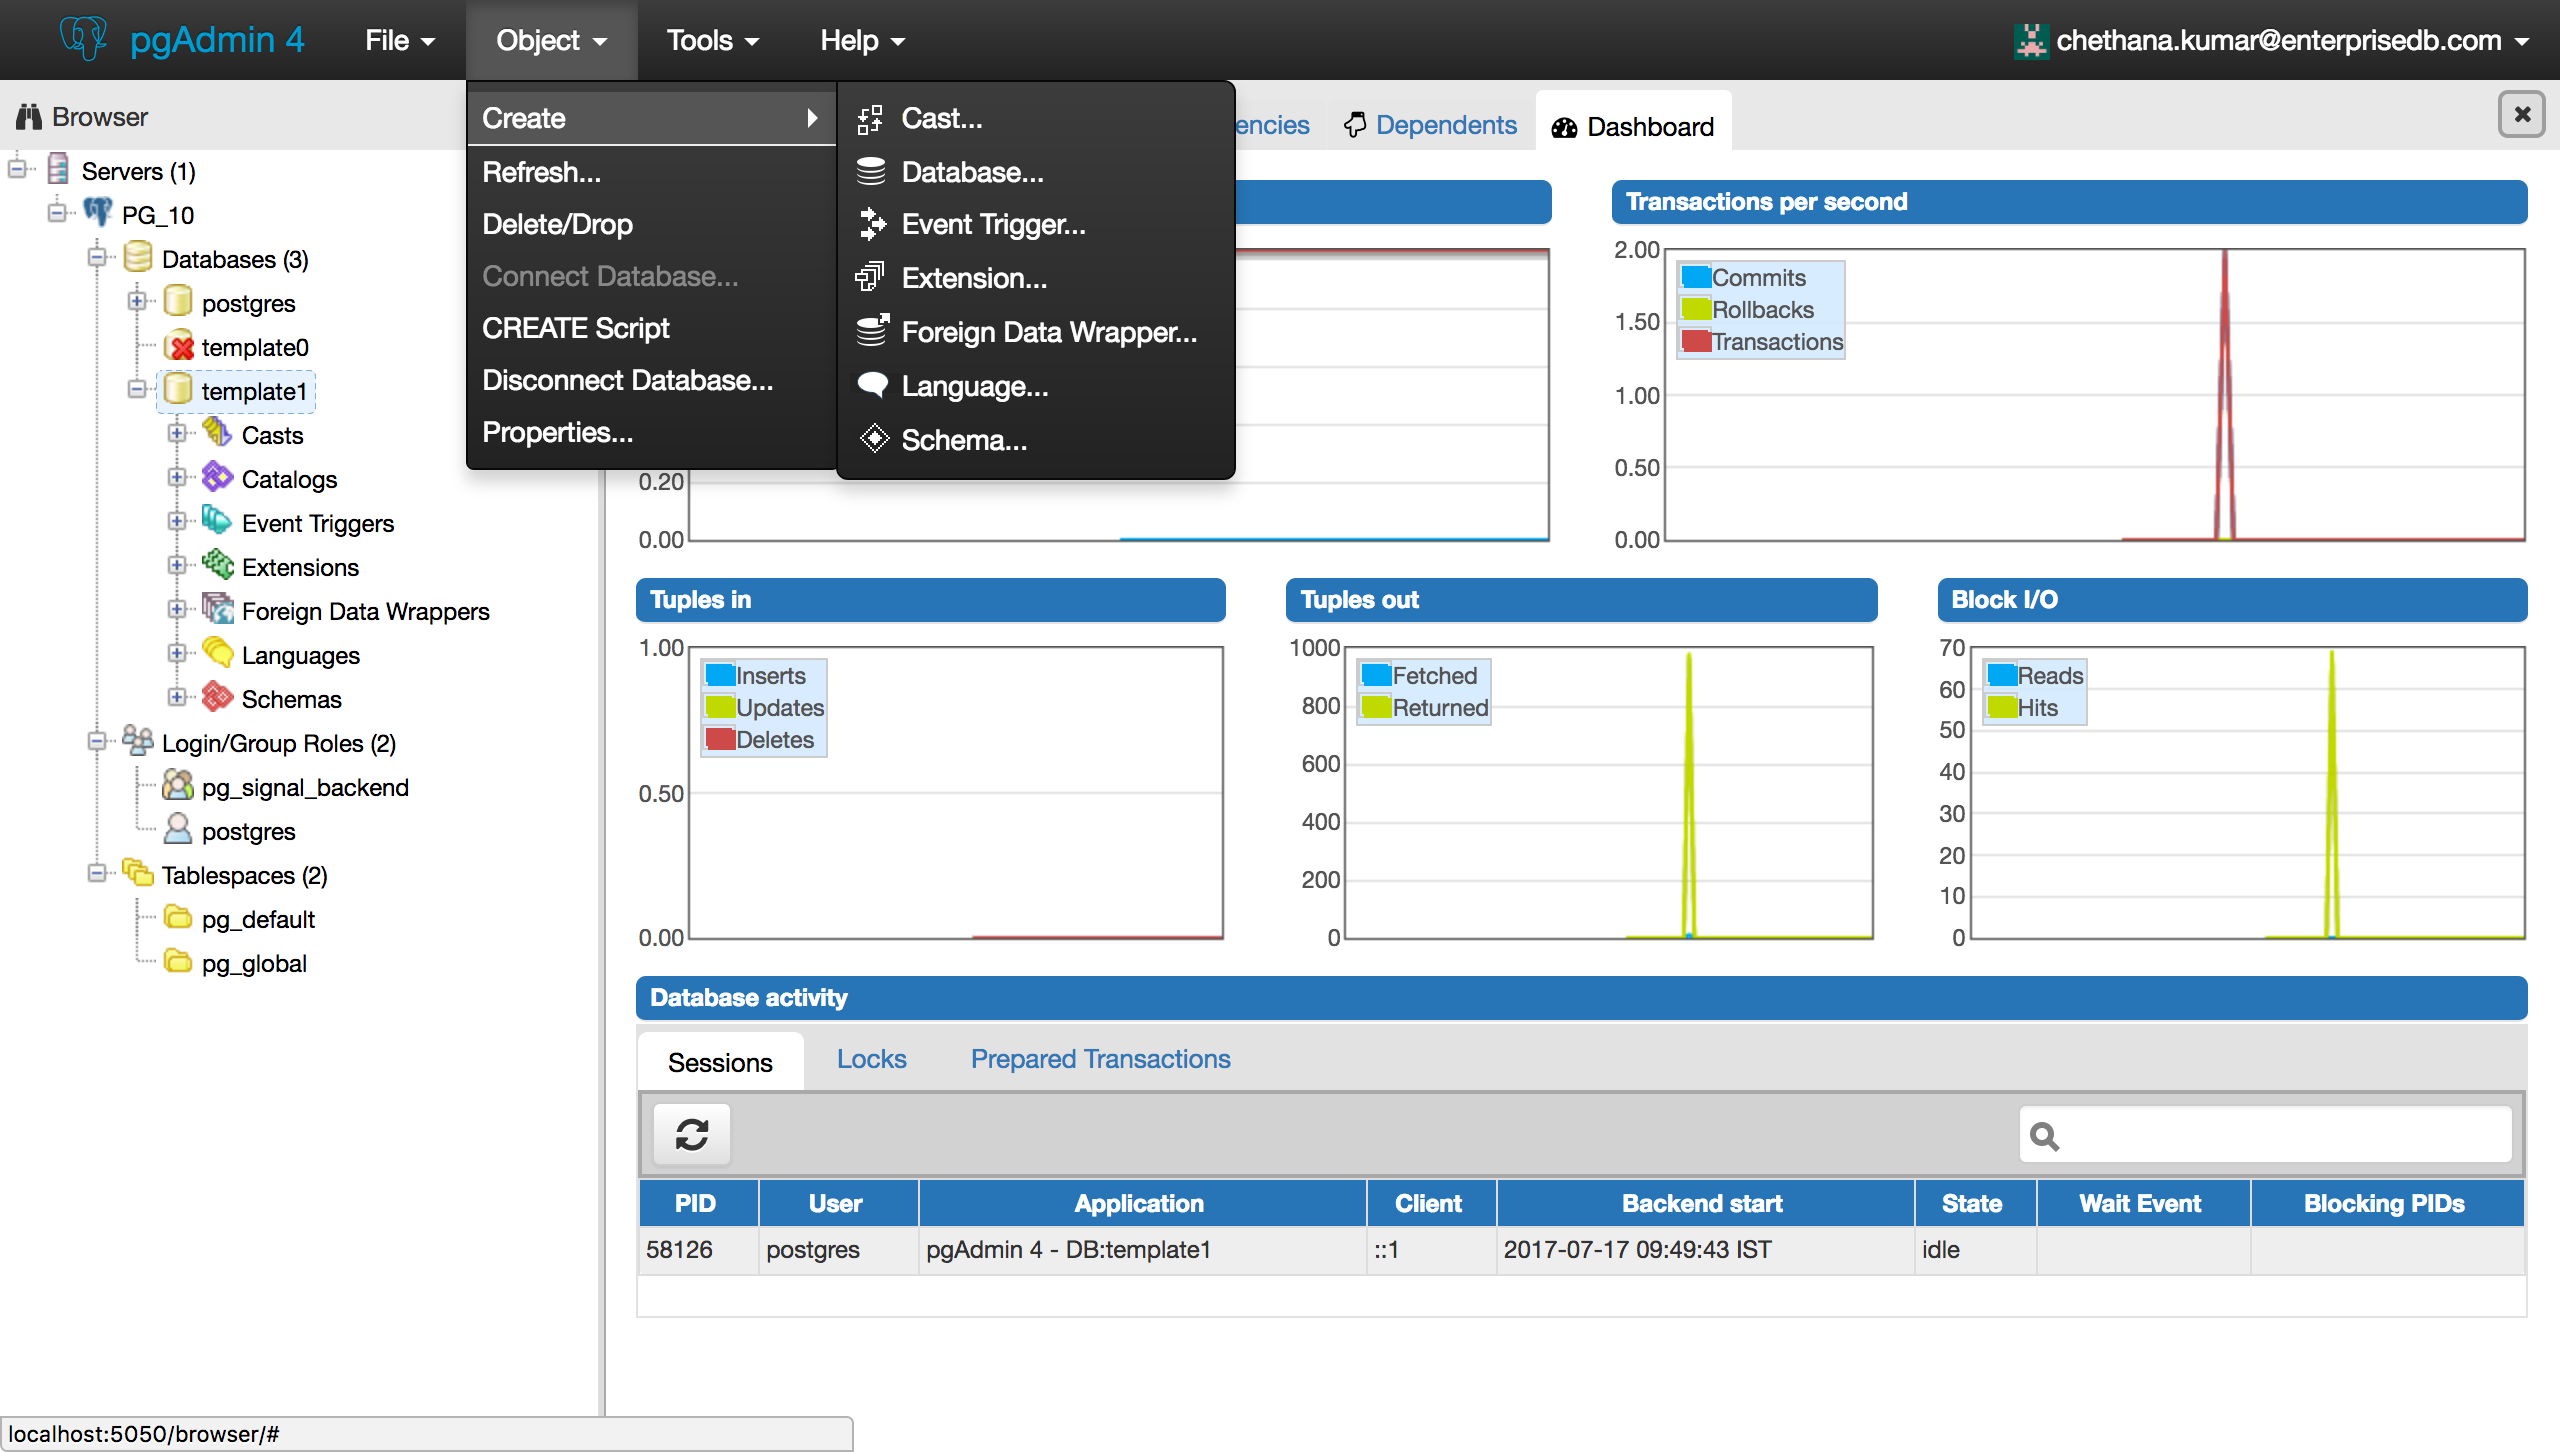
Task: Click the template0 disconnected database icon
Action: click(179, 346)
